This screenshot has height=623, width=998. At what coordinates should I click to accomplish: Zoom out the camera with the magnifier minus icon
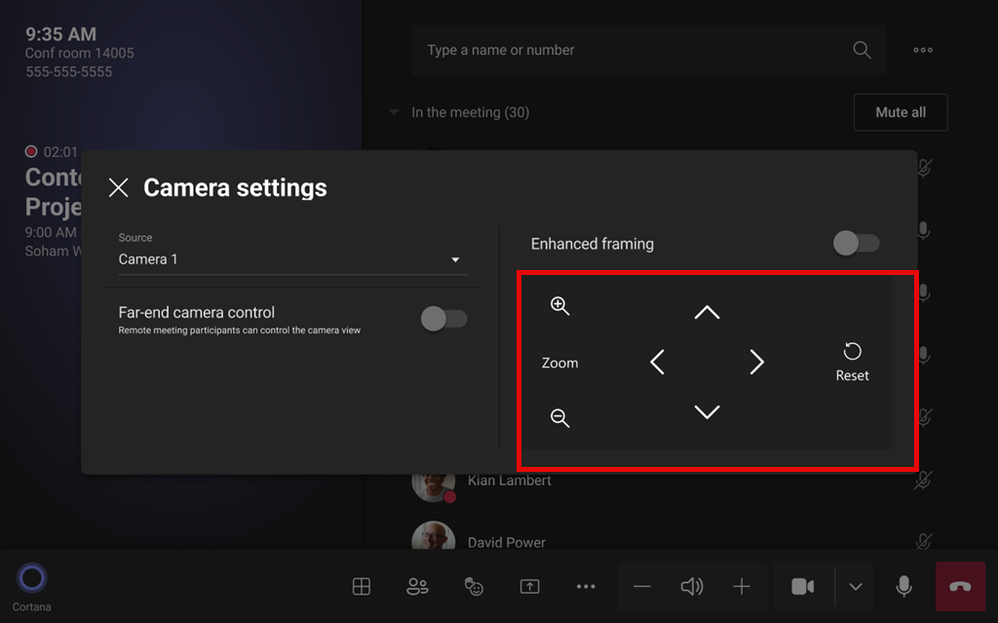click(559, 417)
